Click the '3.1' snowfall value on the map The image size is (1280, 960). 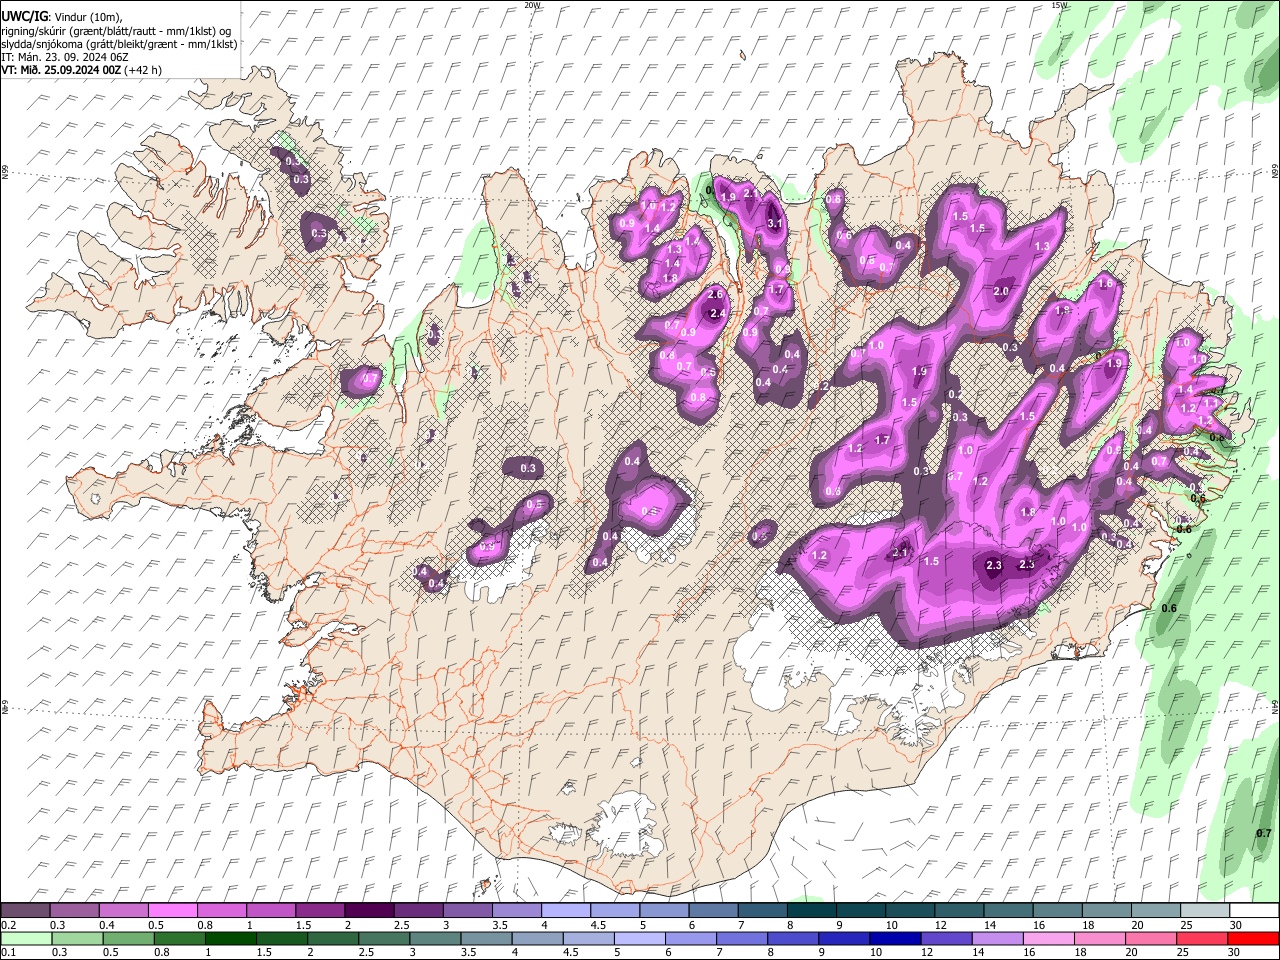coord(774,224)
